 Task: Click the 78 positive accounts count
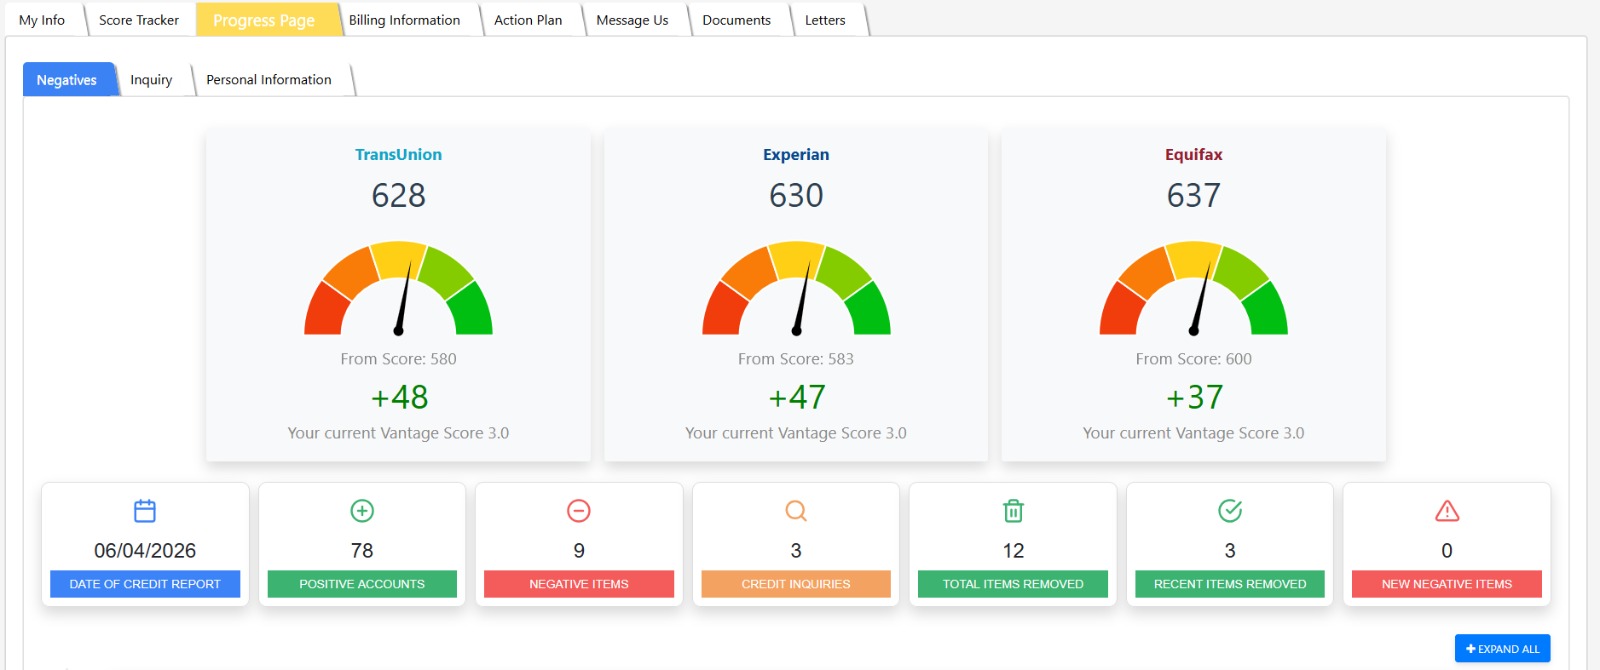[362, 551]
